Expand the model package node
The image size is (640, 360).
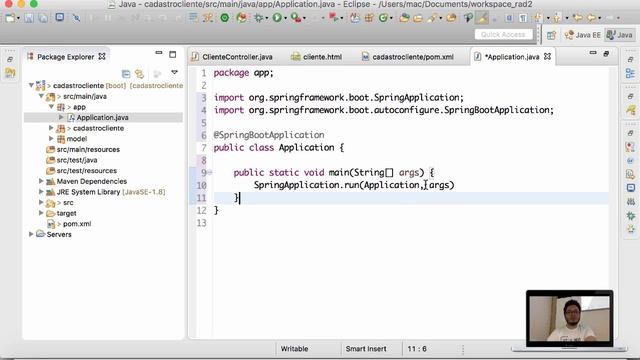(x=51, y=138)
